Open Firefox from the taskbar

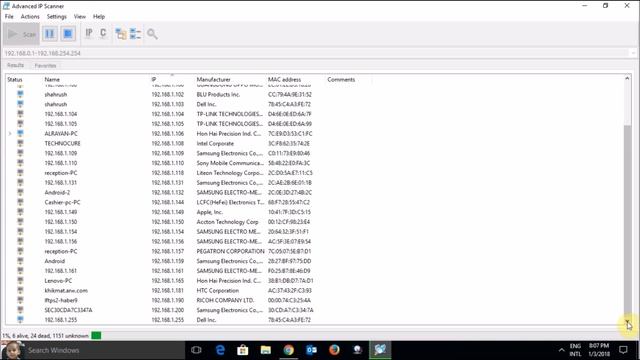point(334,350)
